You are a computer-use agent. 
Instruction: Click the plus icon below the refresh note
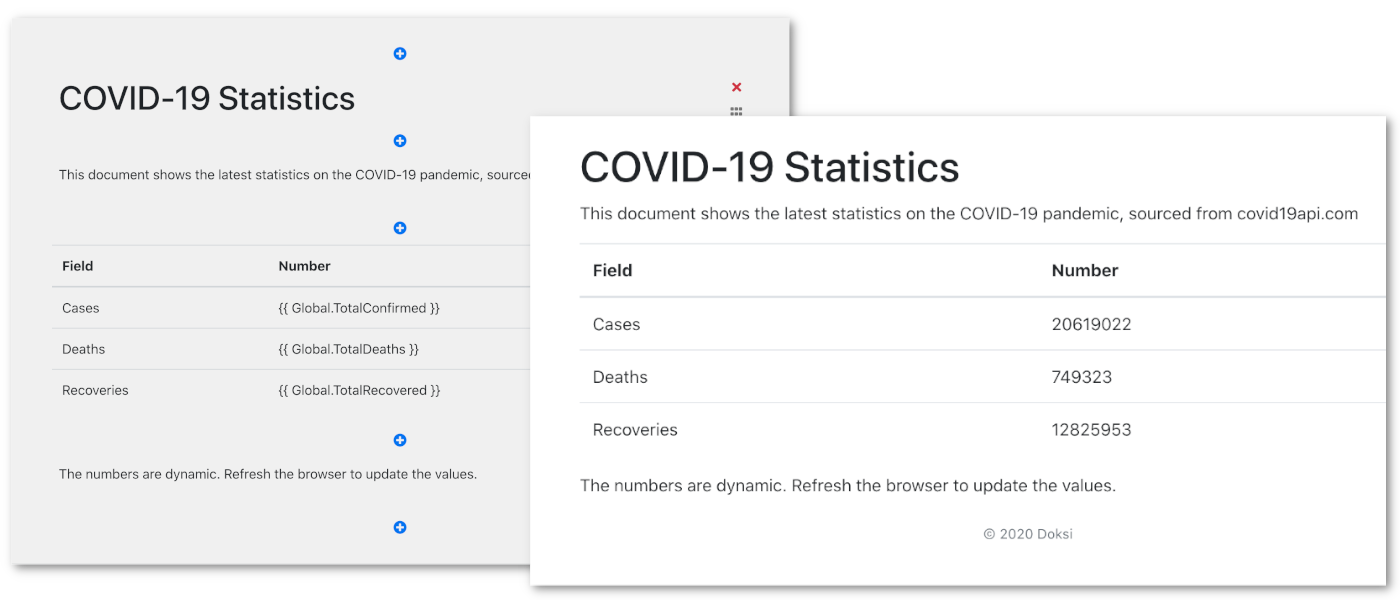[400, 527]
